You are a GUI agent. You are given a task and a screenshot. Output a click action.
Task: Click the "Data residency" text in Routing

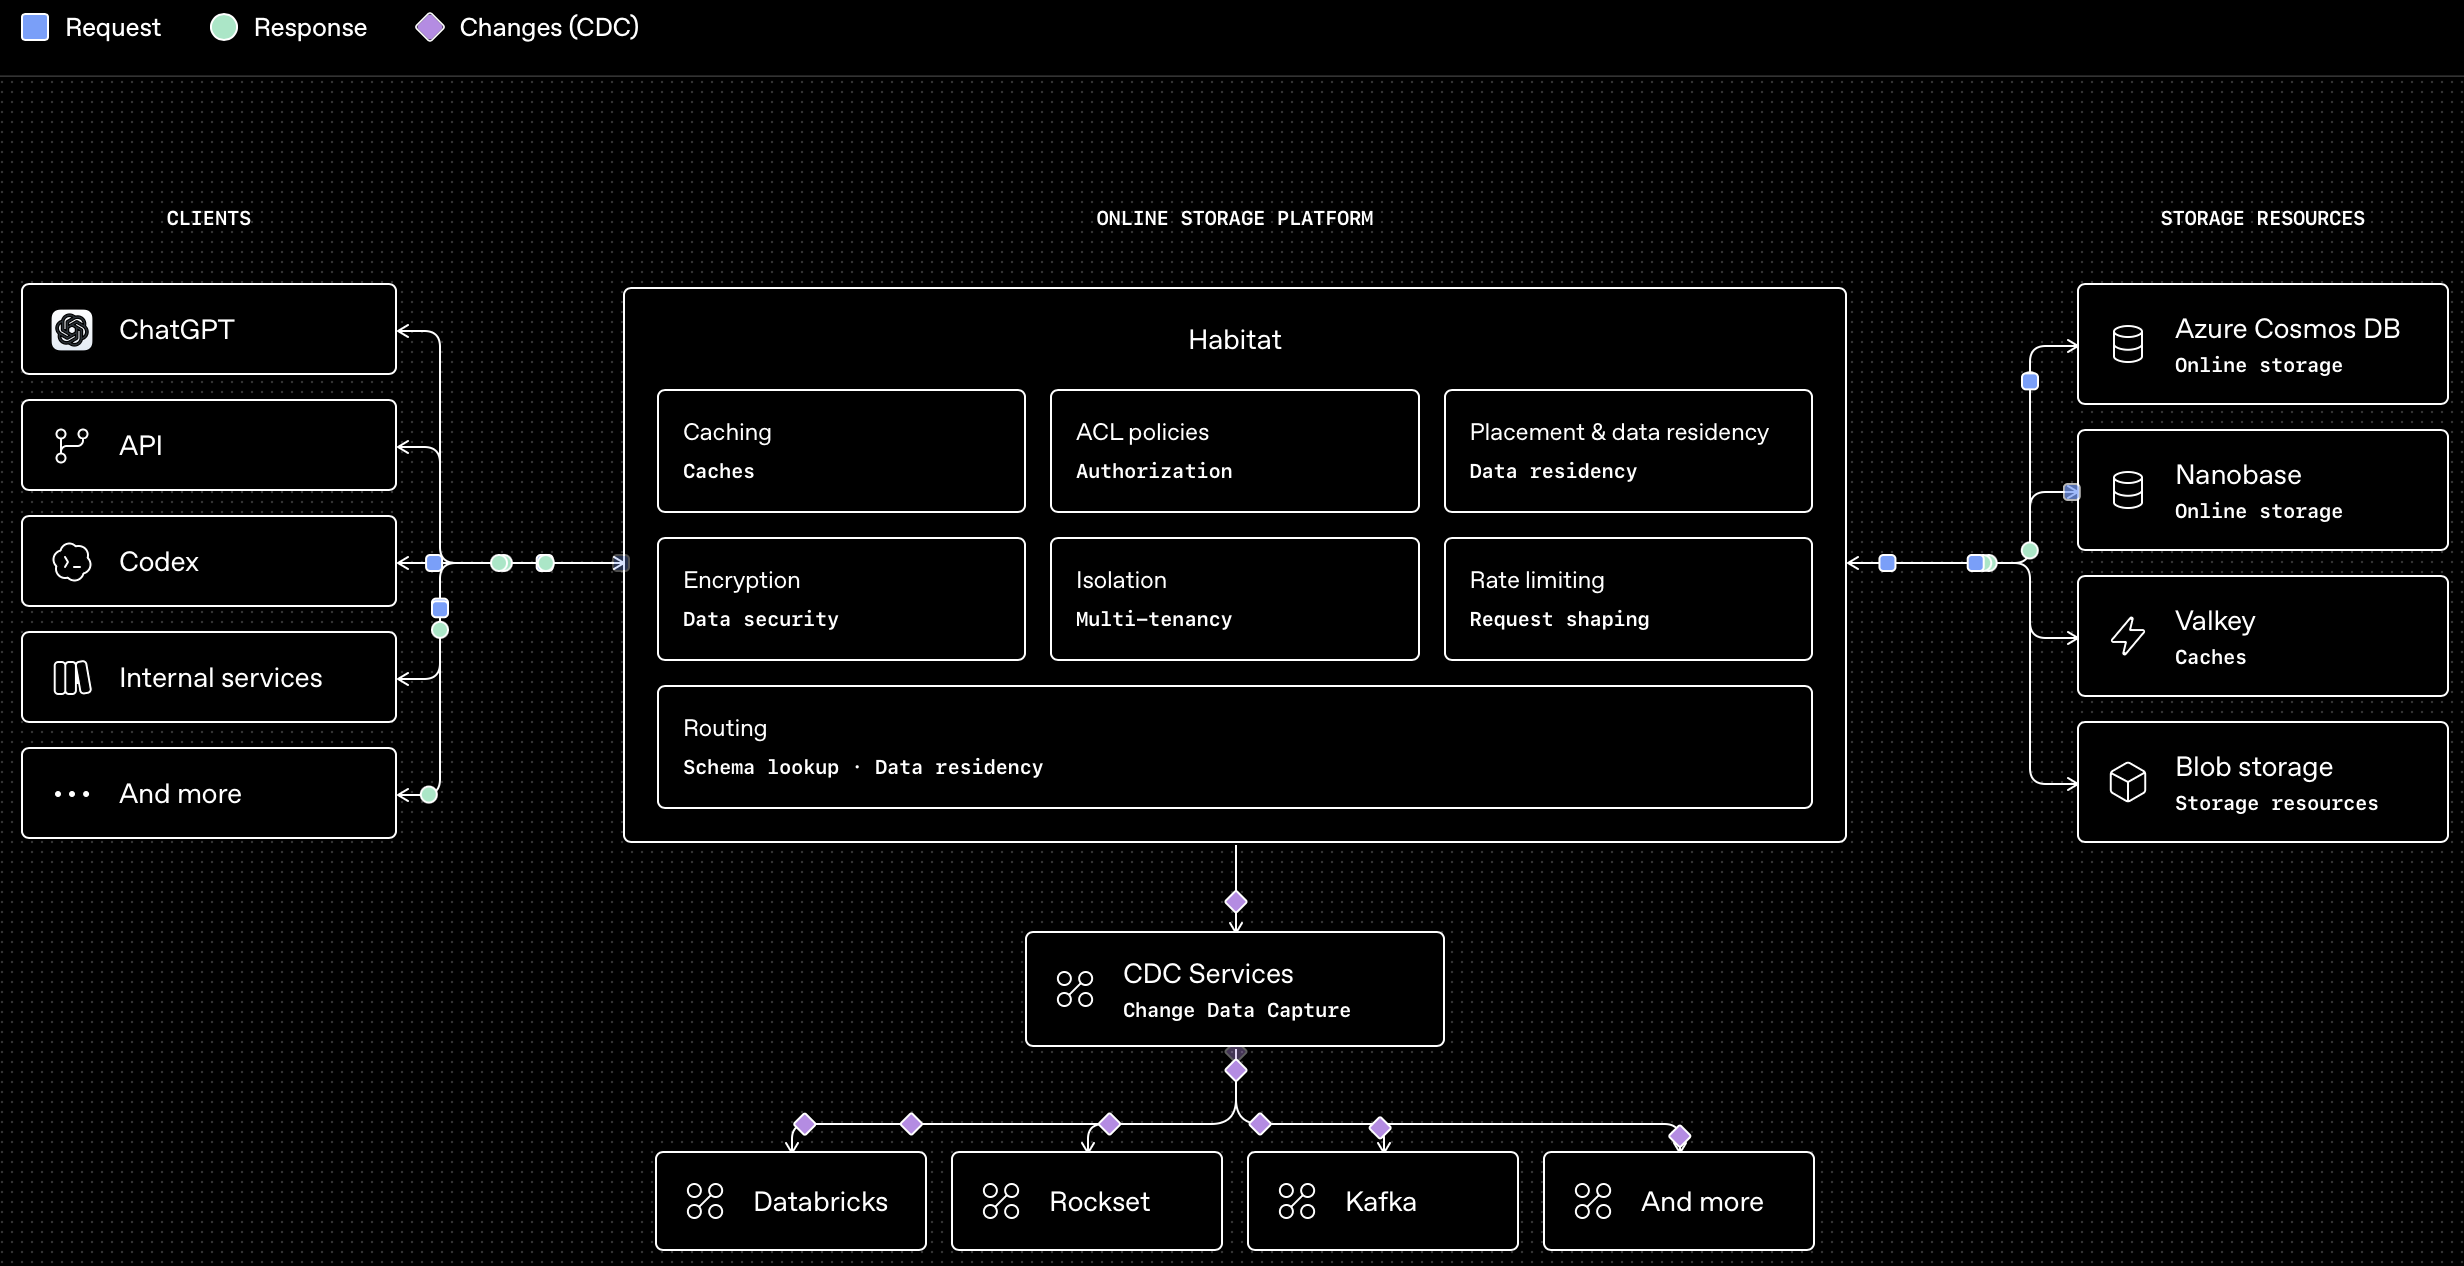pyautogui.click(x=959, y=767)
